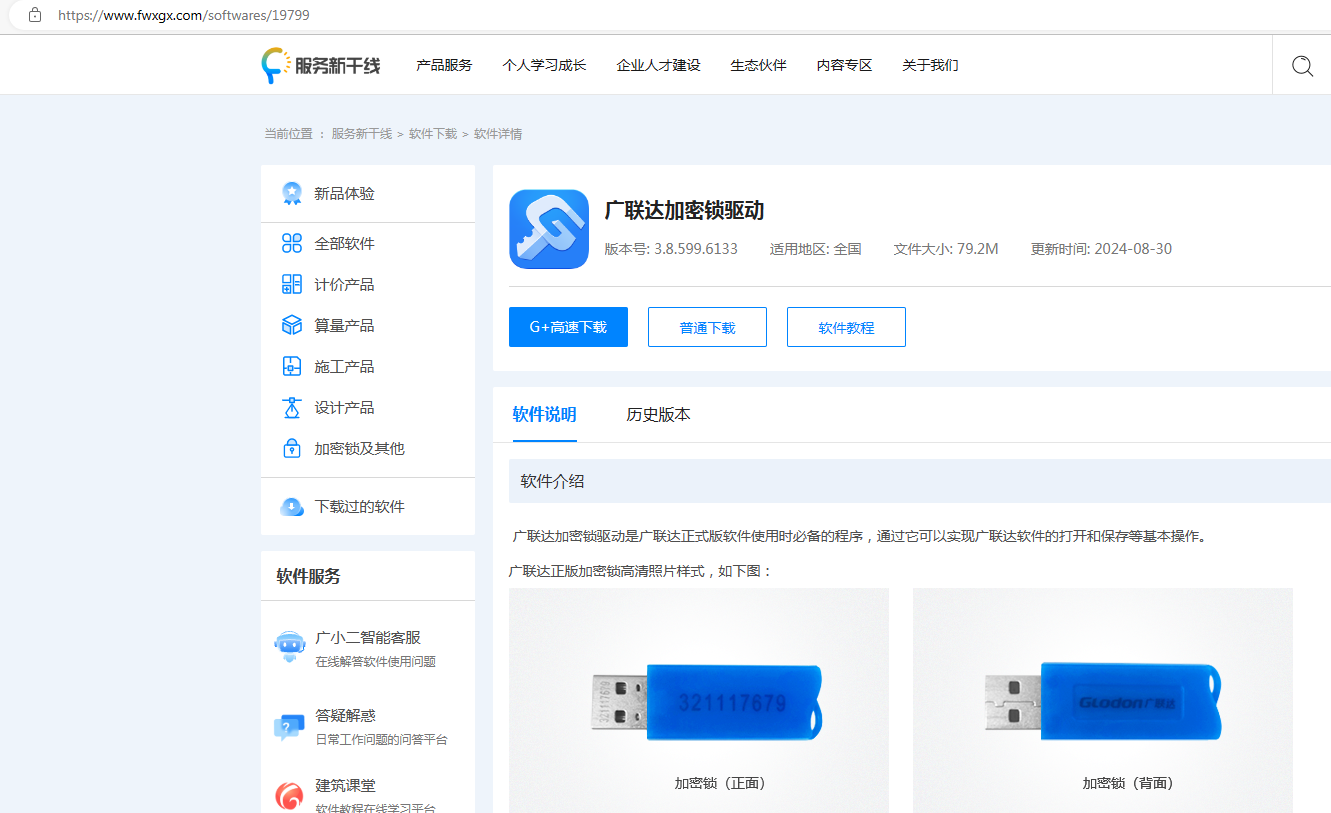The height and width of the screenshot is (813, 1331).
Task: Click the 软件介绍 section header
Action: [920, 481]
